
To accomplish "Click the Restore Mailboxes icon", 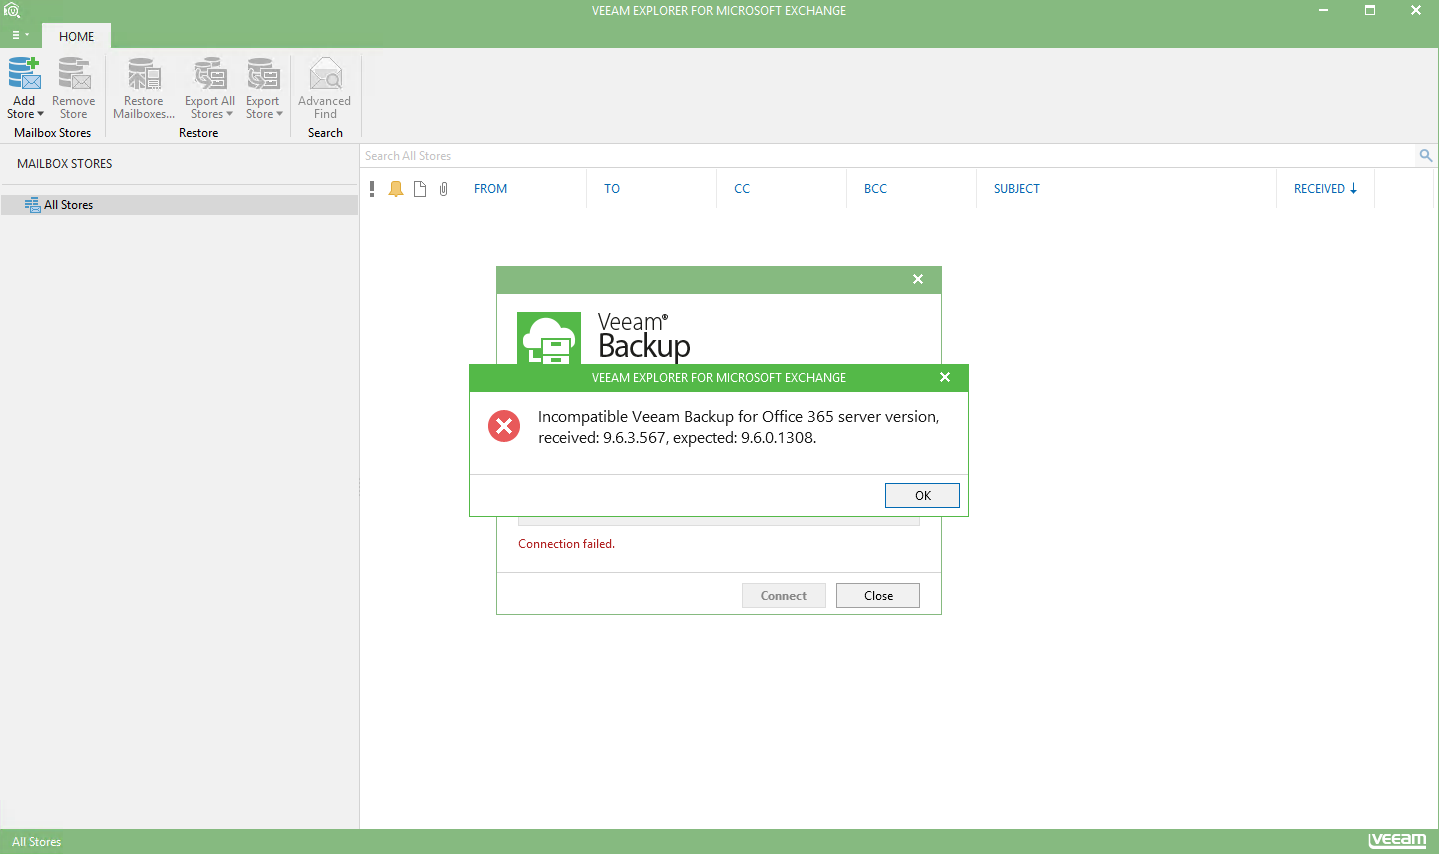I will 144,74.
